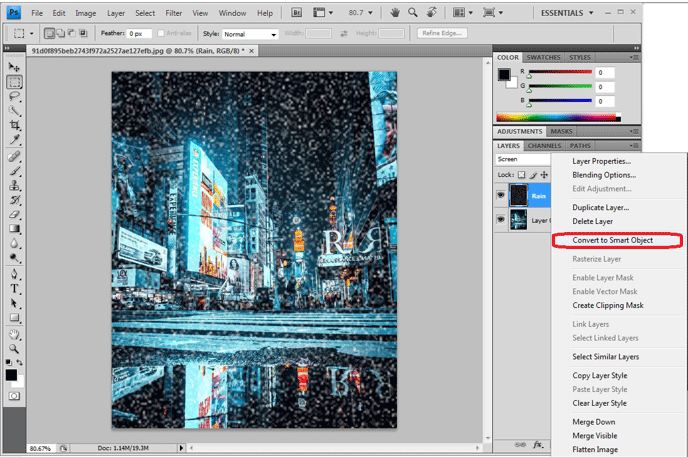Enable the lock transparent pixels option
The width and height of the screenshot is (688, 457).
[522, 174]
